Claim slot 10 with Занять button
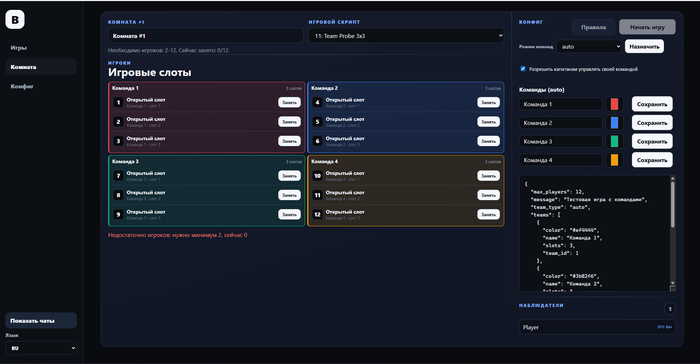700x364 pixels. [488, 176]
